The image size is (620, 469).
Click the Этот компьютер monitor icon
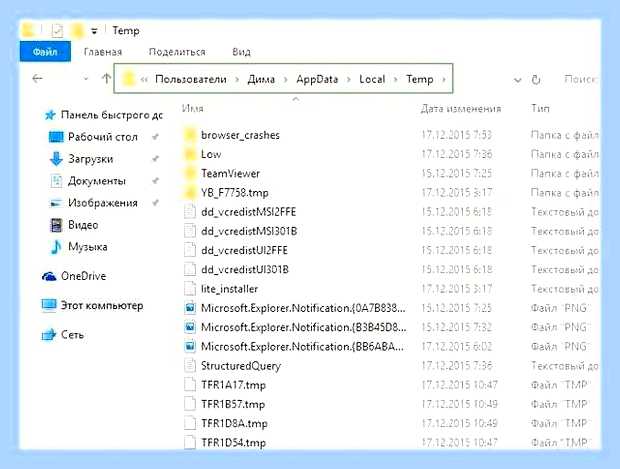[49, 306]
